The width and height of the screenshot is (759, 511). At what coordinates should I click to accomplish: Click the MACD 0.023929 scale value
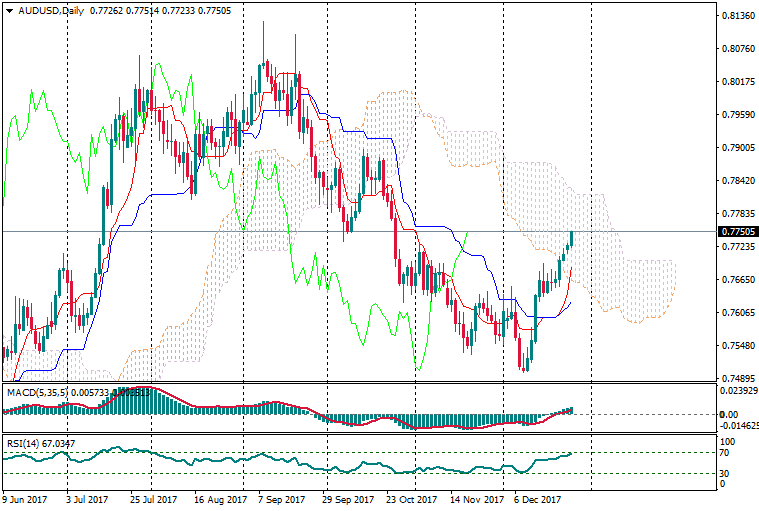[x=738, y=391]
